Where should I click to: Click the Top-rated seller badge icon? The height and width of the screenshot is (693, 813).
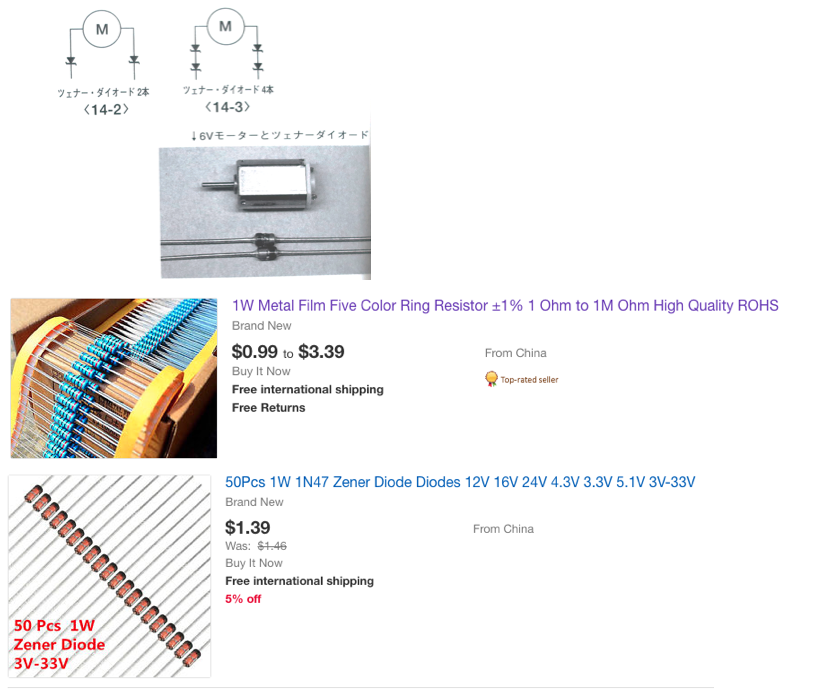(x=491, y=379)
